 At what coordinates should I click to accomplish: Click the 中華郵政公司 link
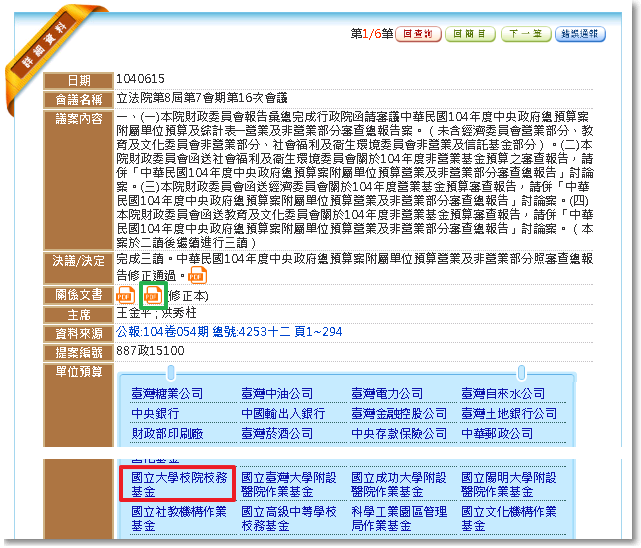point(497,434)
